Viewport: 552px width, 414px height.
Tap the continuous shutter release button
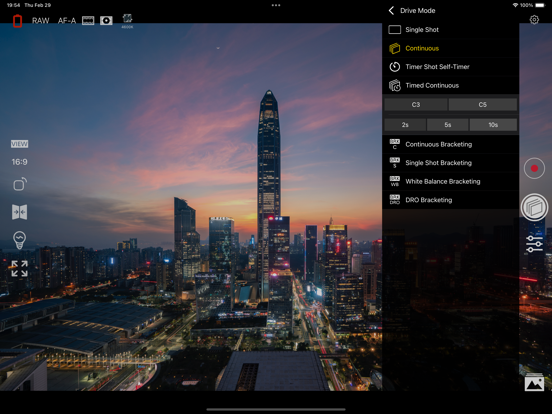pyautogui.click(x=534, y=207)
